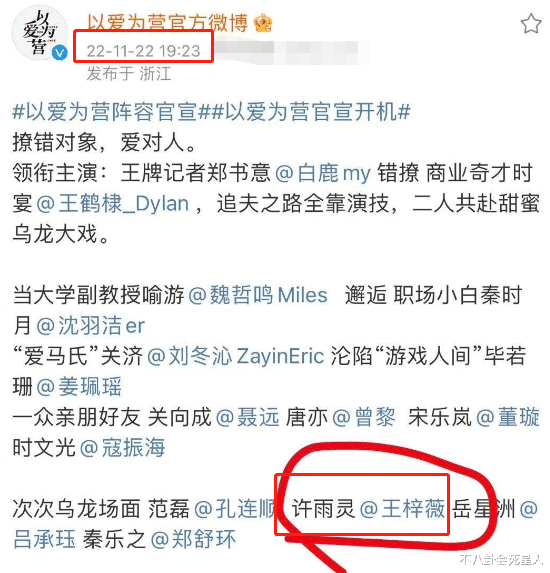
Task: Open the @董璇 mention
Action: pyautogui.click(x=508, y=417)
